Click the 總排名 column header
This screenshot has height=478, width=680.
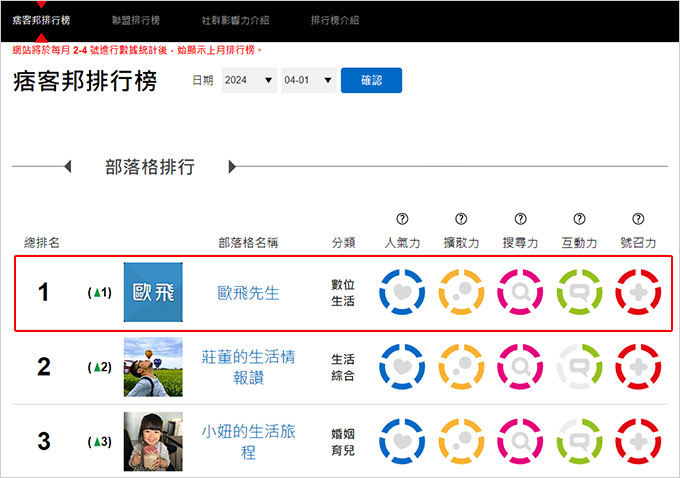click(42, 242)
